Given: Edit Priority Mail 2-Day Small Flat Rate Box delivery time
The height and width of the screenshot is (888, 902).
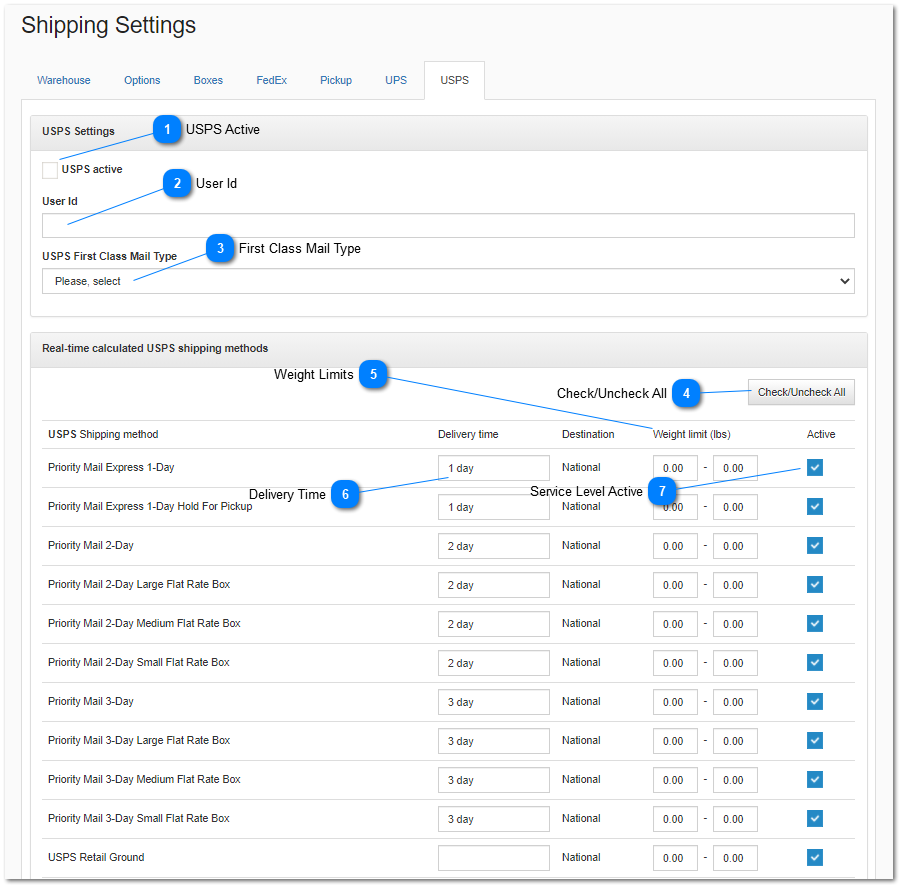Looking at the screenshot, I should pos(494,663).
